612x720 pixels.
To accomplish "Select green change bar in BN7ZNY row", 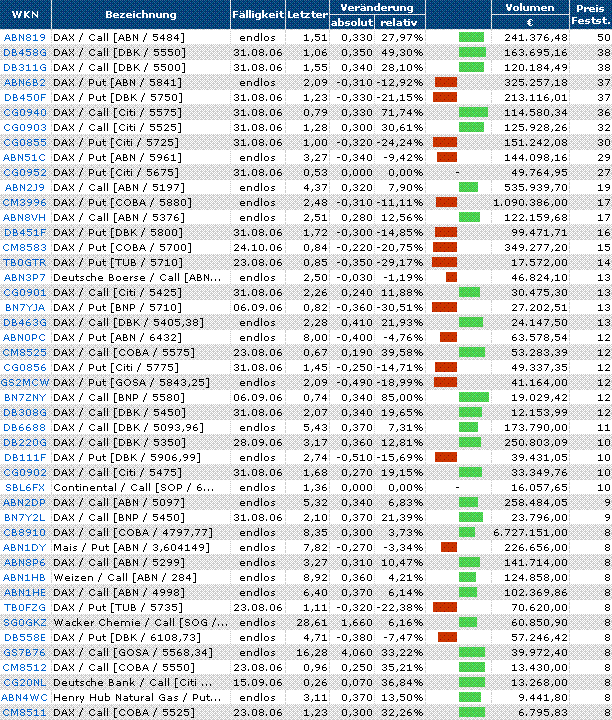I will point(474,397).
